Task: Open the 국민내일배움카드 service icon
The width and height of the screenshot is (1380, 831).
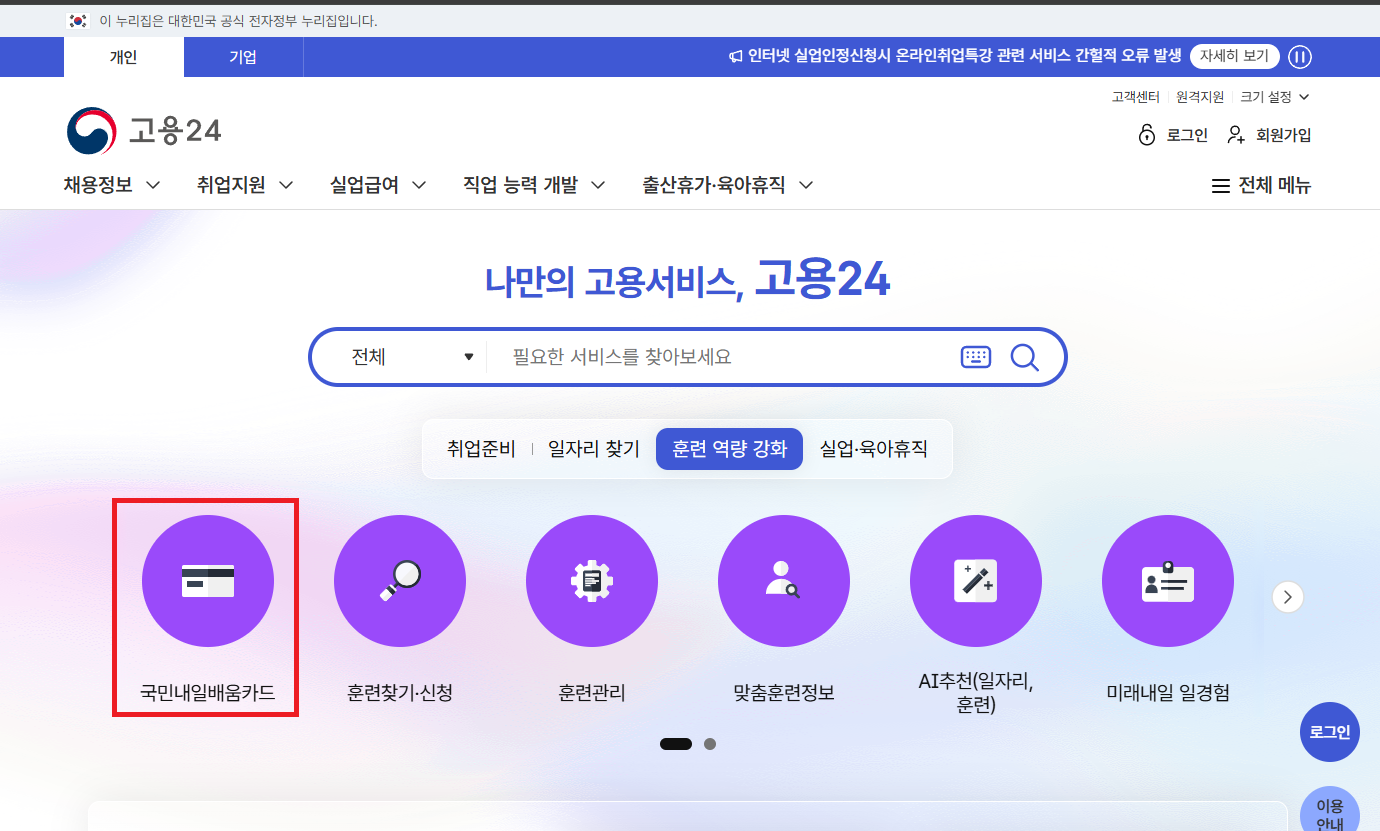Action: pos(206,581)
